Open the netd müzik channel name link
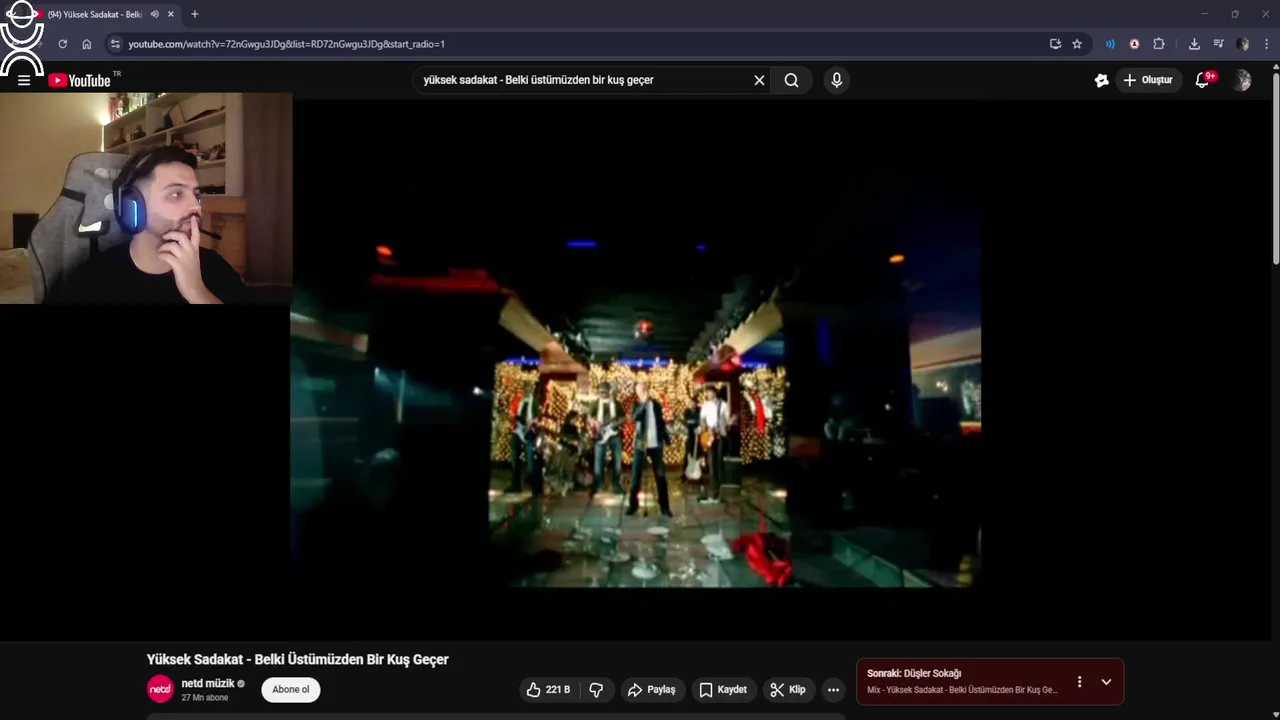This screenshot has width=1280, height=720. 208,684
